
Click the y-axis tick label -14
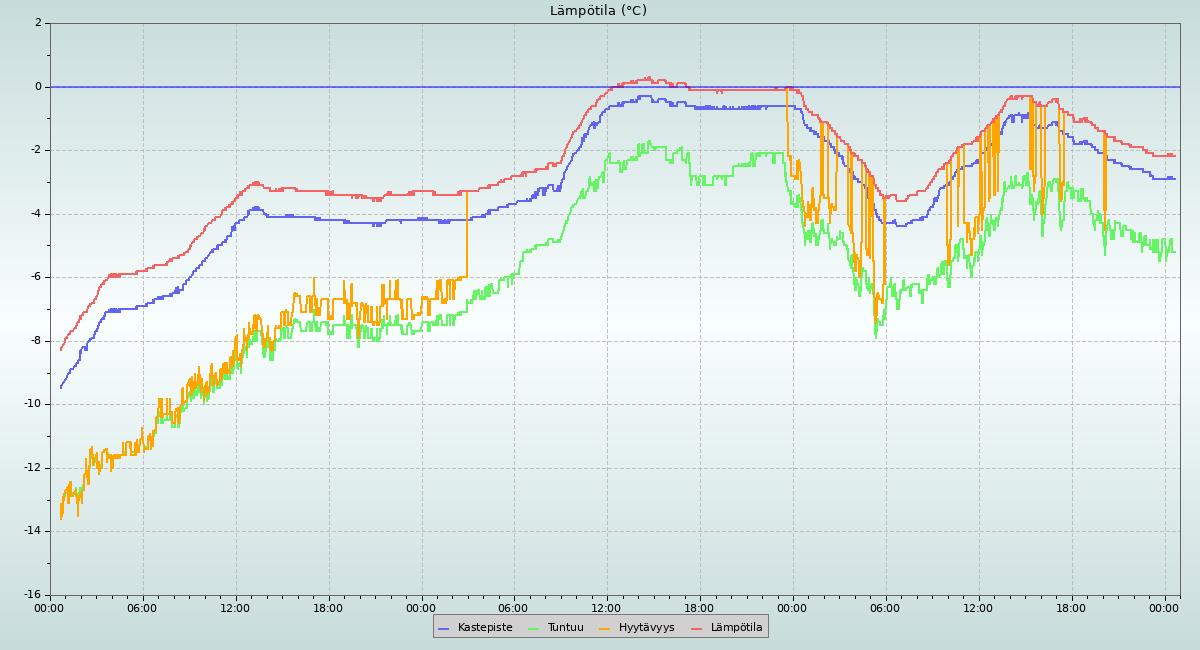click(x=33, y=531)
